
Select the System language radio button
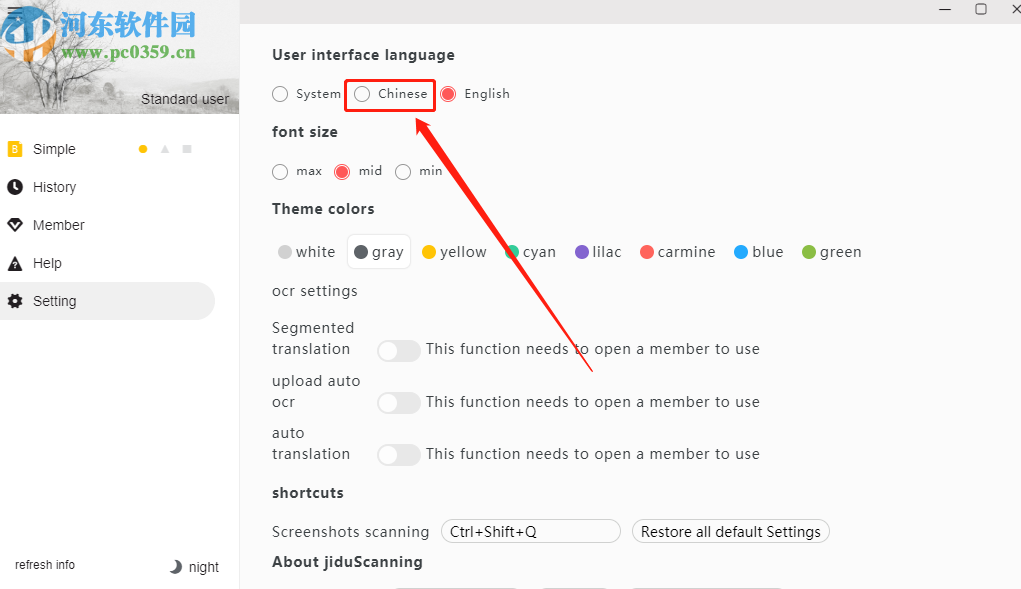coord(280,94)
